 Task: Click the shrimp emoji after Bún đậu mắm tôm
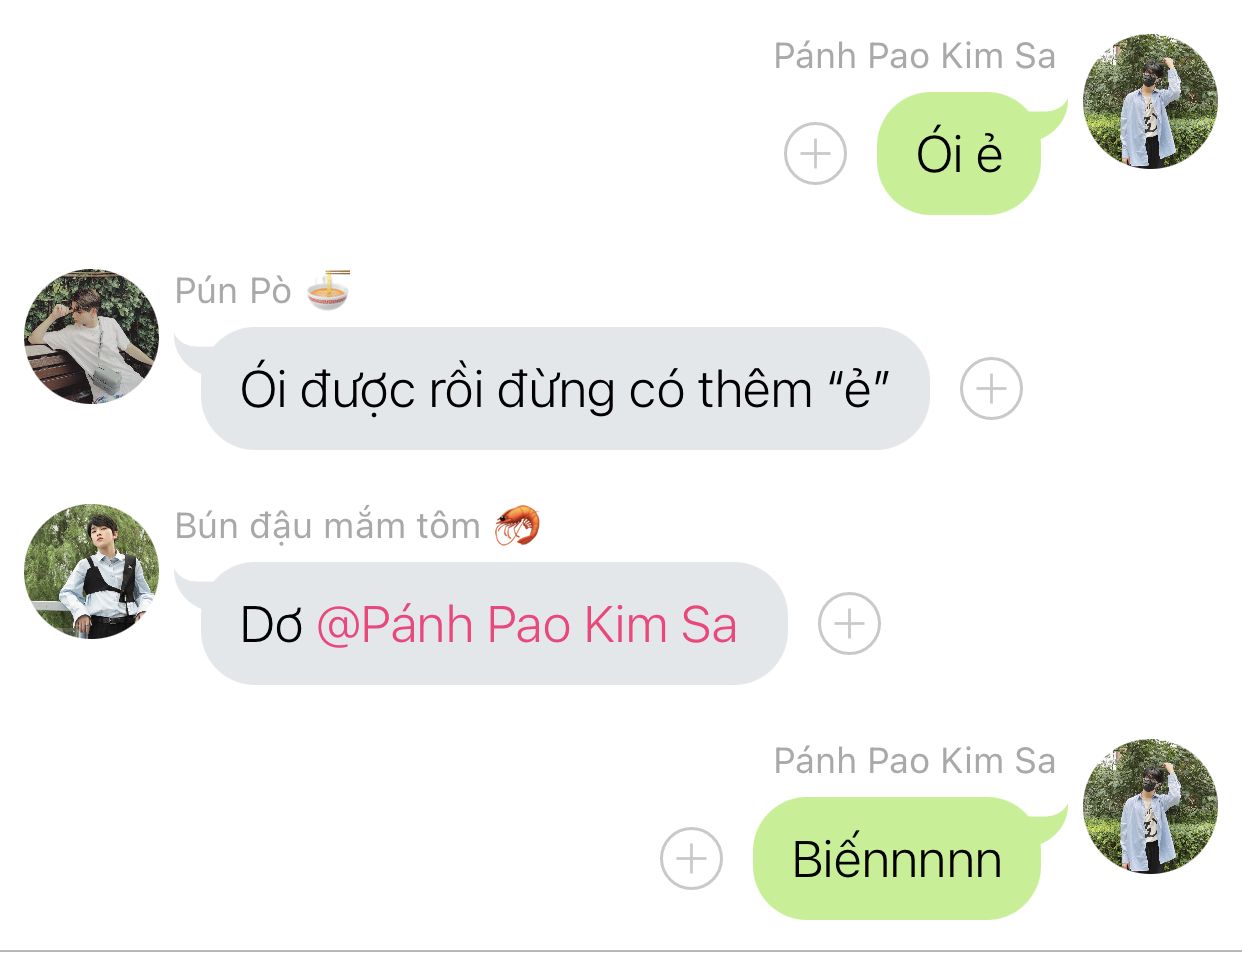(x=517, y=525)
